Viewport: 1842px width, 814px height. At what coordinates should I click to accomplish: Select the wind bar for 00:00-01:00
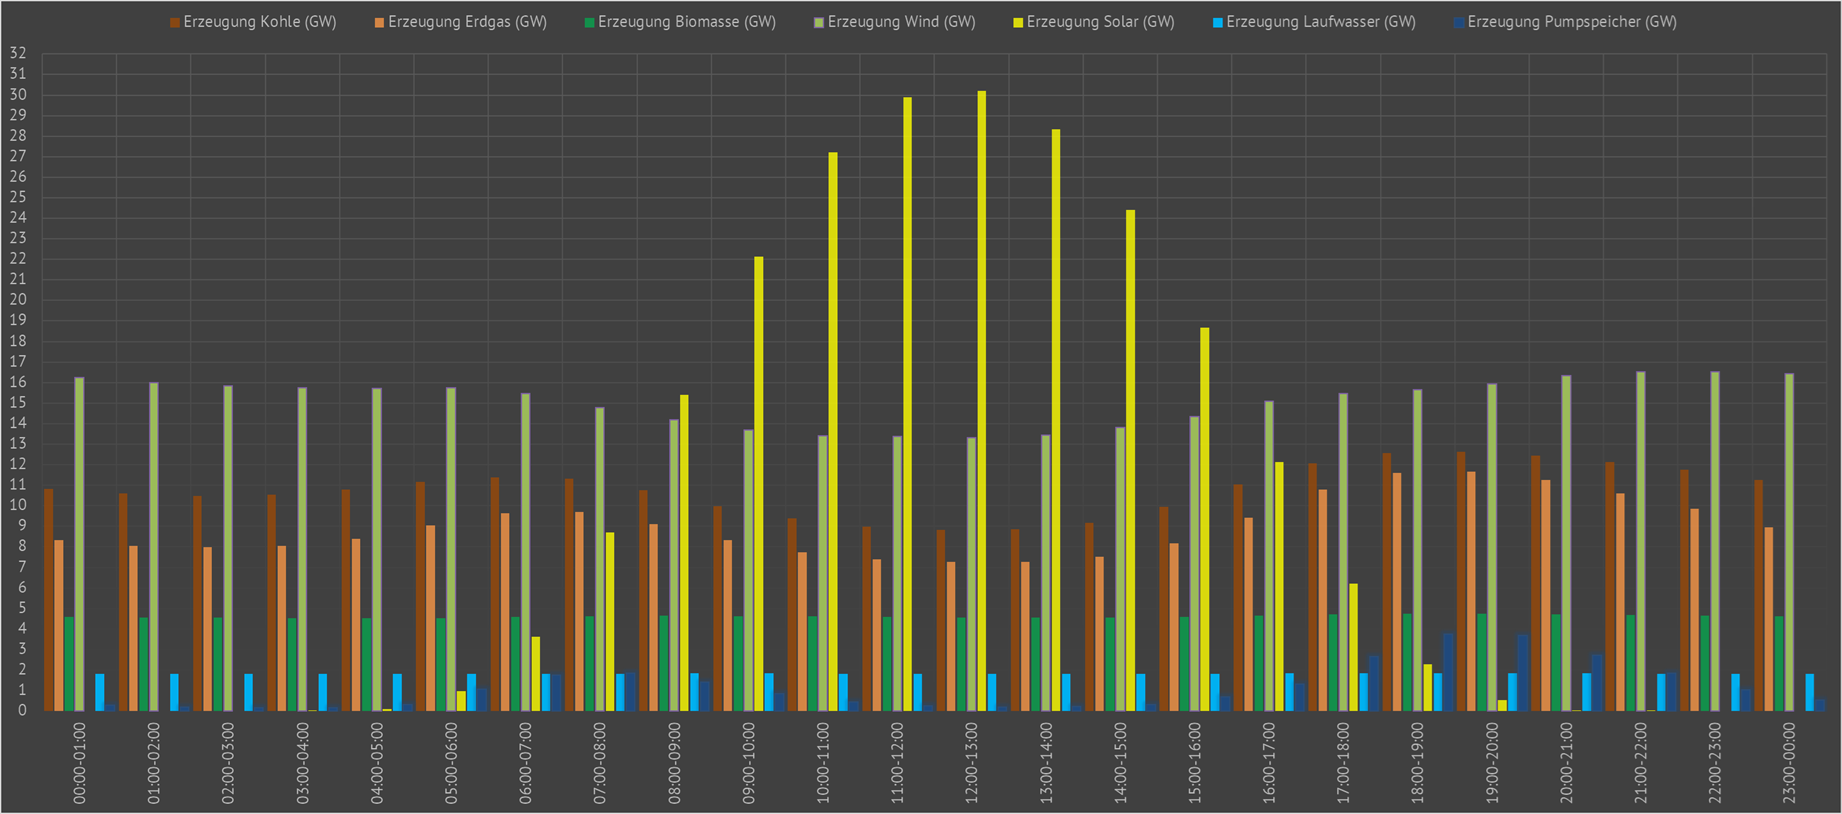[x=79, y=545]
